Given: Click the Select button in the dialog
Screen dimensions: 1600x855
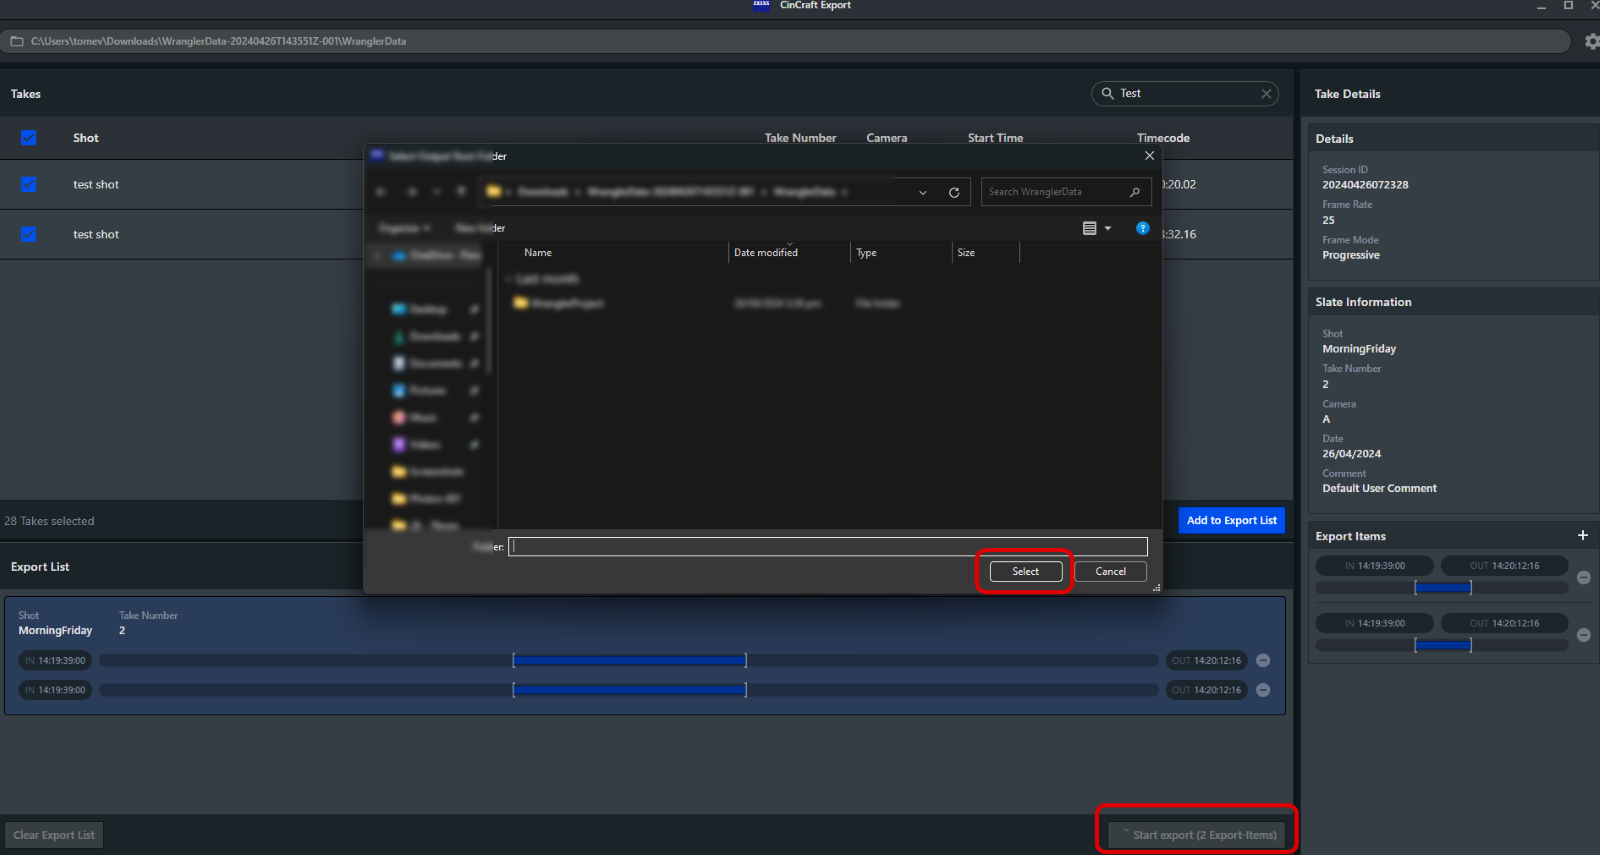Looking at the screenshot, I should (1026, 571).
